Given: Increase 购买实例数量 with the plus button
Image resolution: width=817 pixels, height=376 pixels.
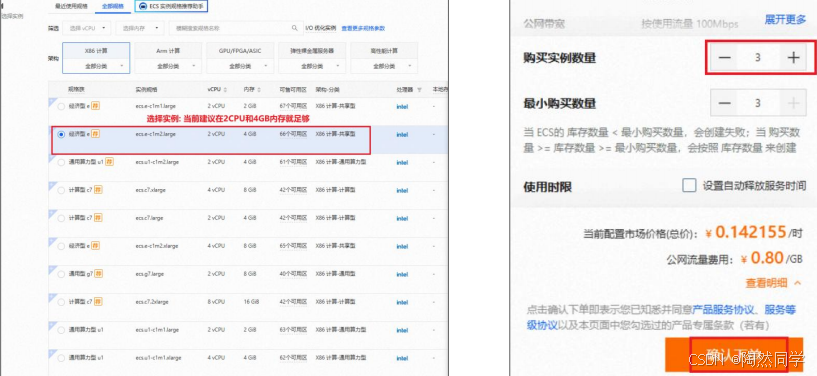Looking at the screenshot, I should pos(793,57).
